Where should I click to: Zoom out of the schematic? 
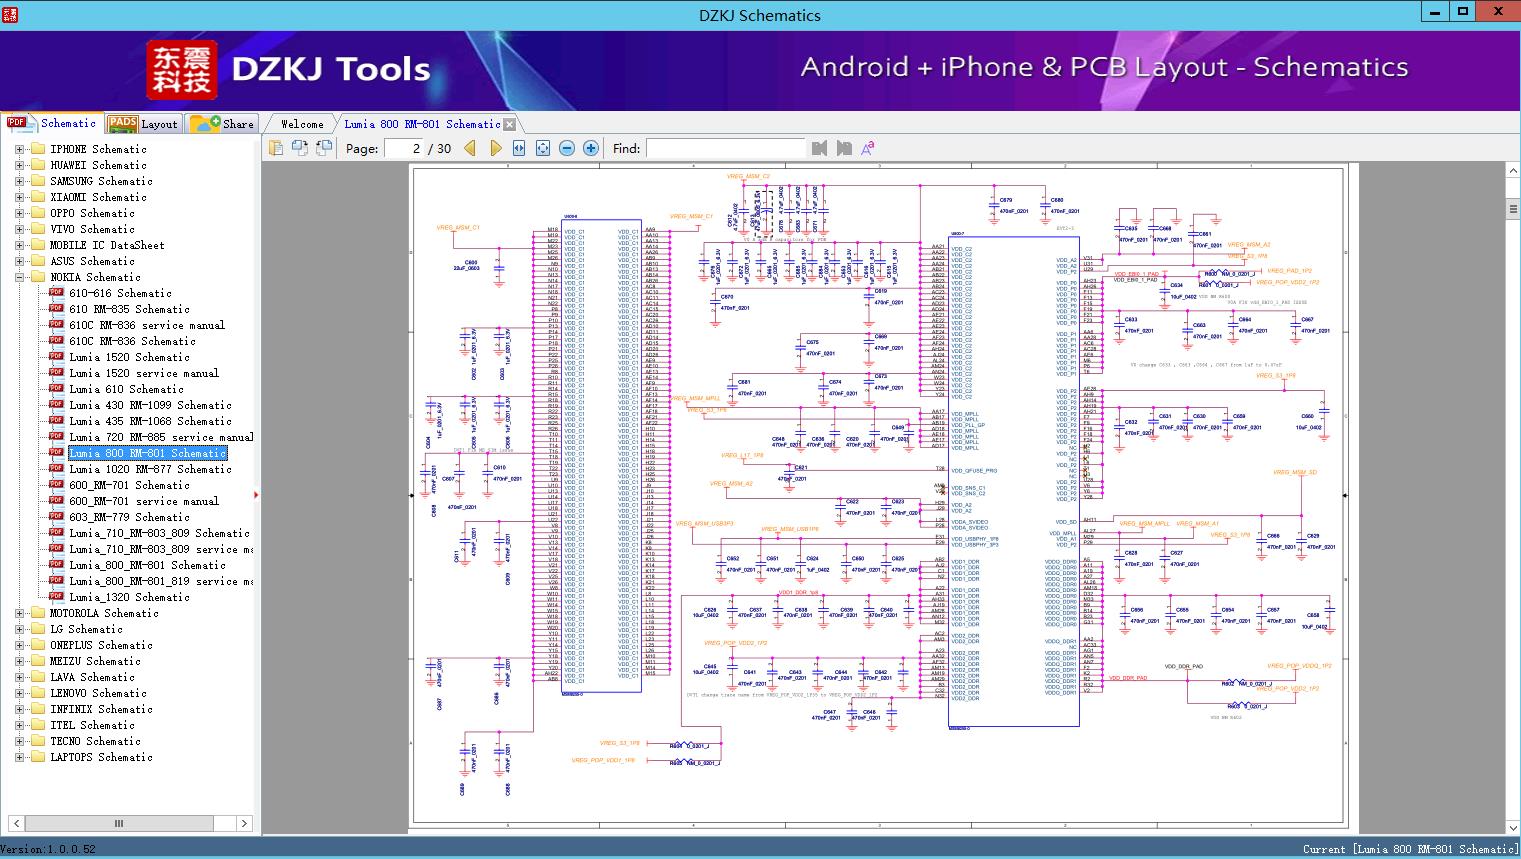click(x=567, y=148)
